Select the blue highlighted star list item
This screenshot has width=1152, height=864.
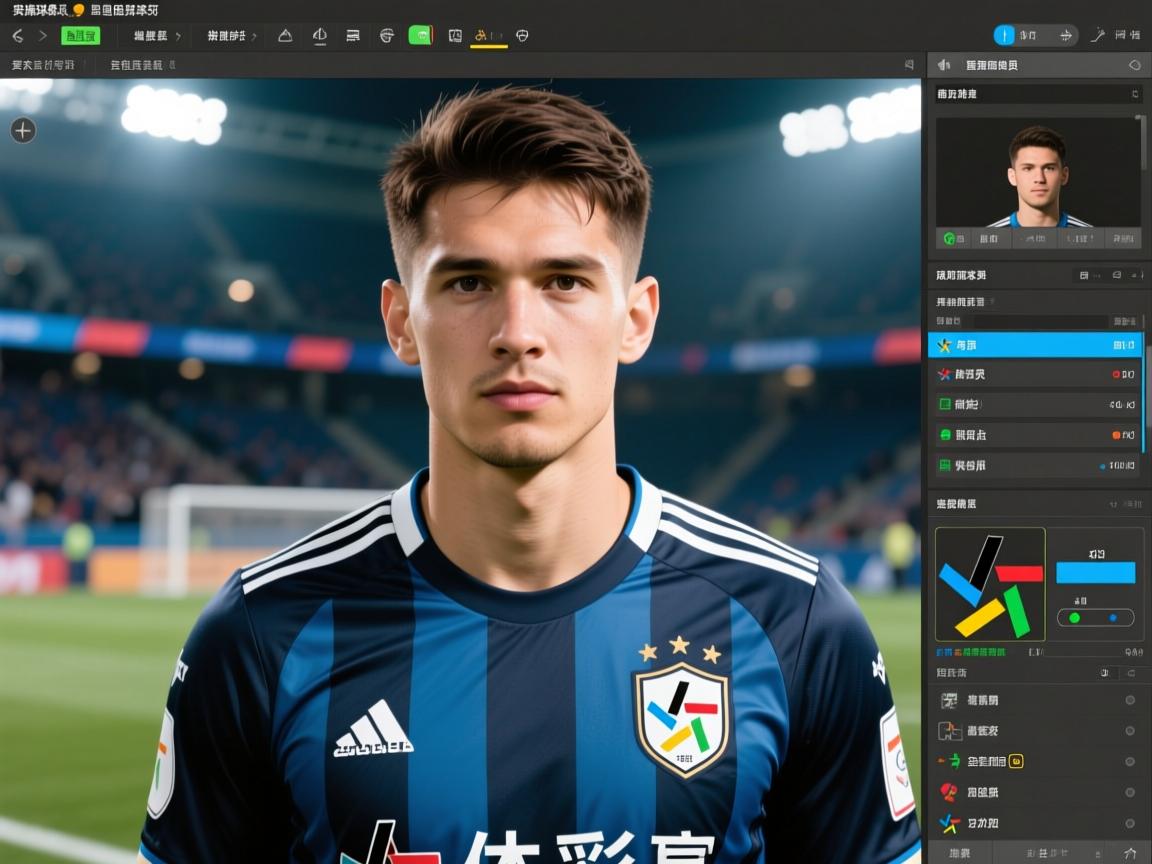pyautogui.click(x=1035, y=345)
